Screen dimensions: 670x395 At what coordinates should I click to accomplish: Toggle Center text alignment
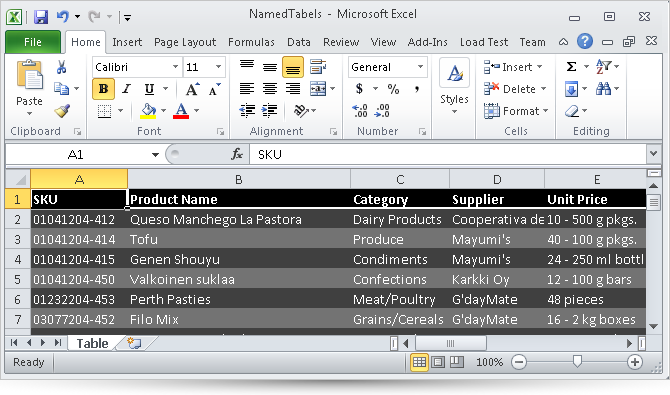[270, 89]
